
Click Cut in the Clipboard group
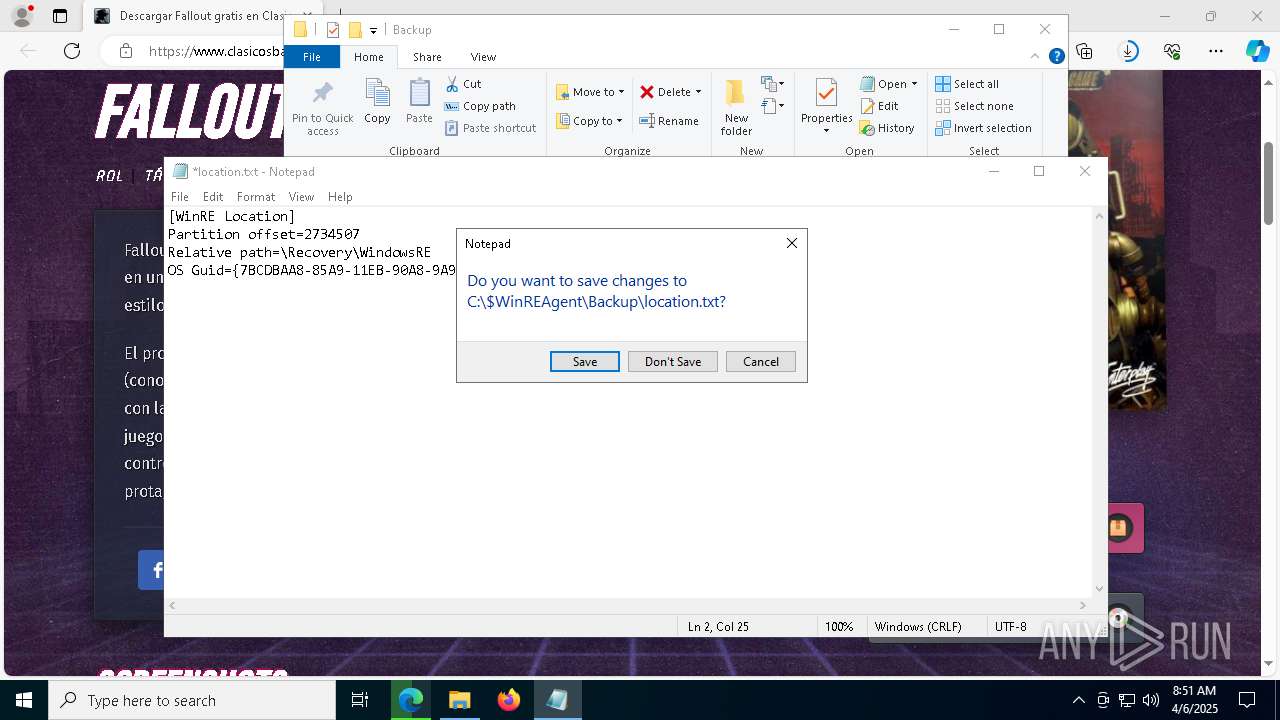[x=463, y=84]
